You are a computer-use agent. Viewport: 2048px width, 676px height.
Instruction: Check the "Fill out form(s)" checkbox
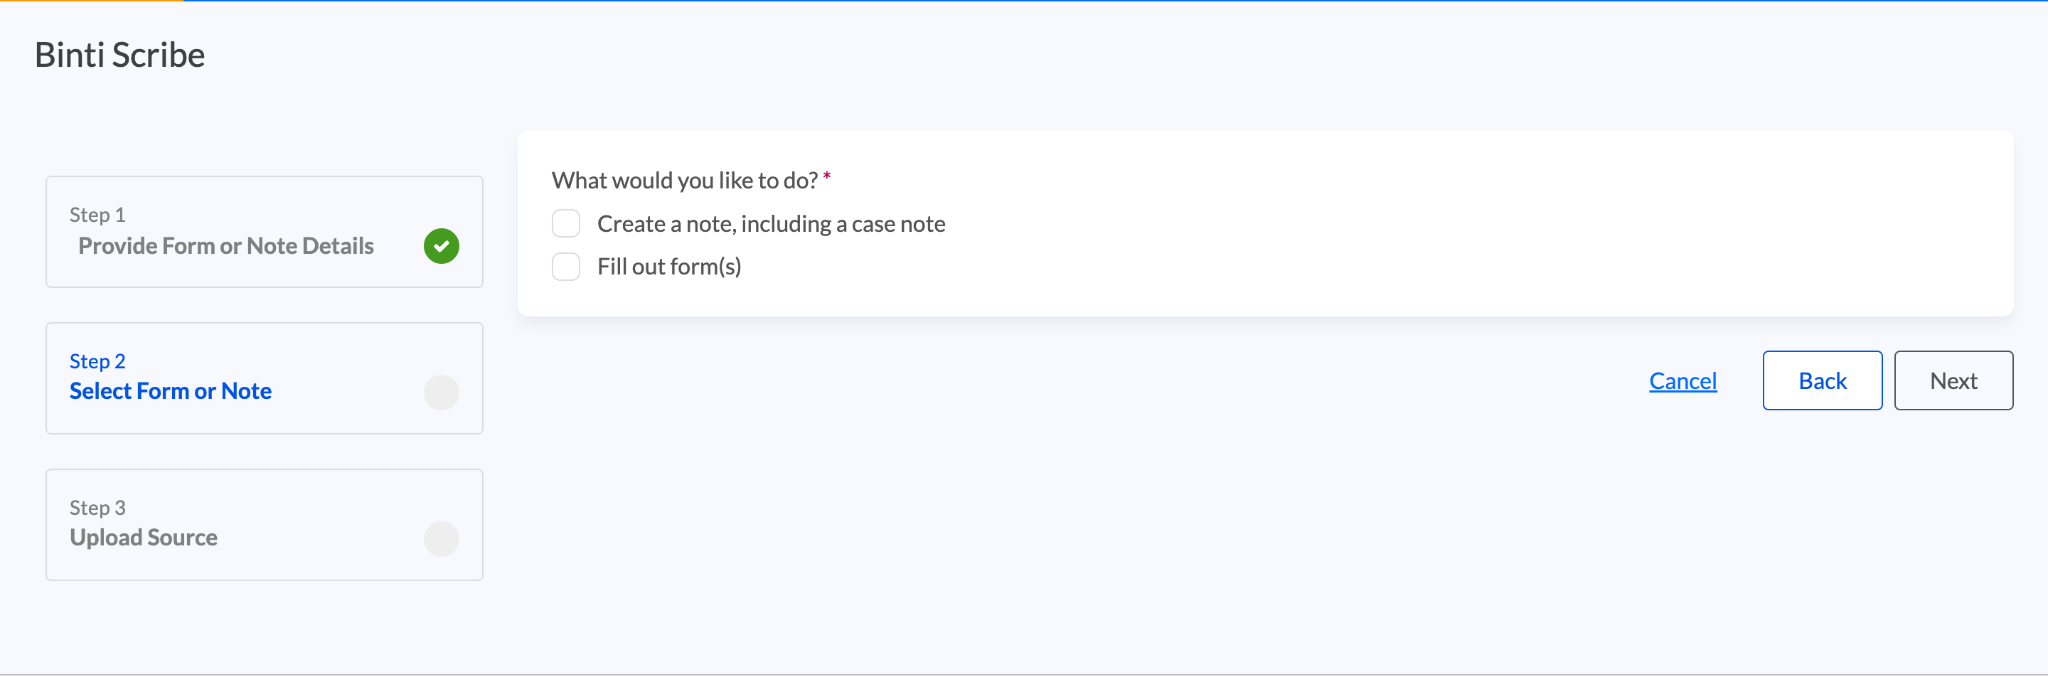566,266
